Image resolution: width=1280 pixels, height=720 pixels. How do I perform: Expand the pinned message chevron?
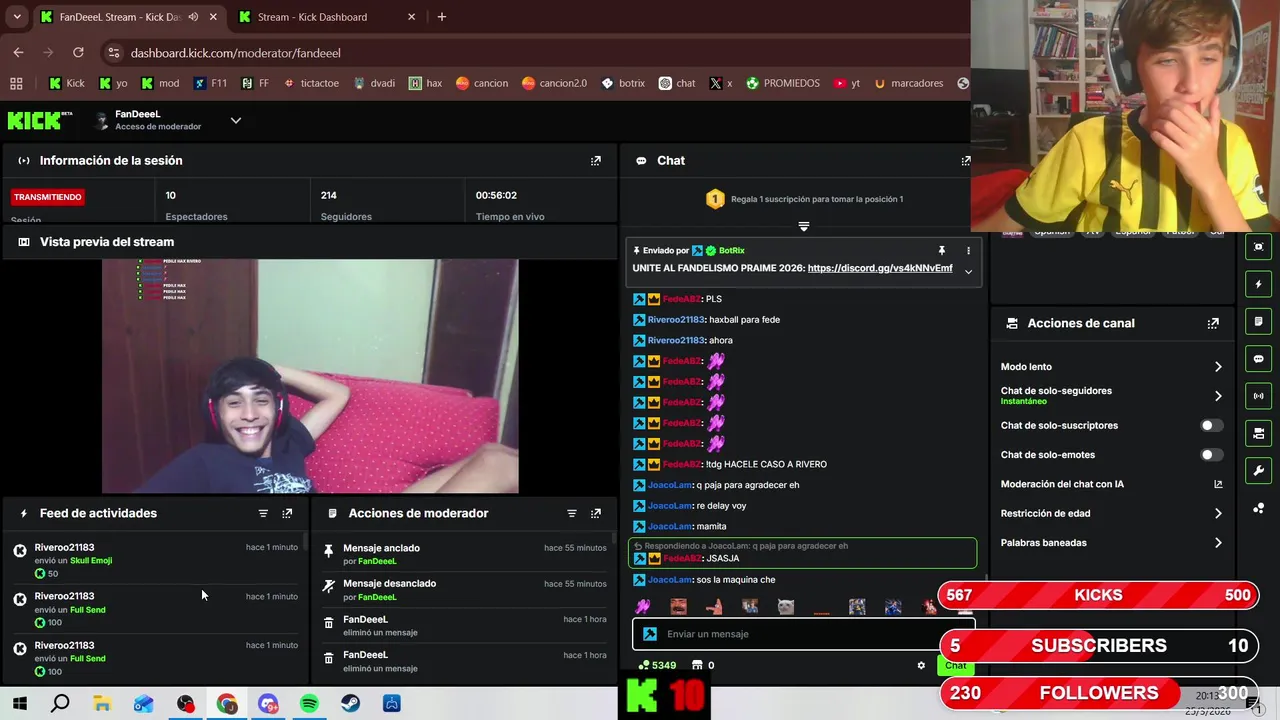968,271
